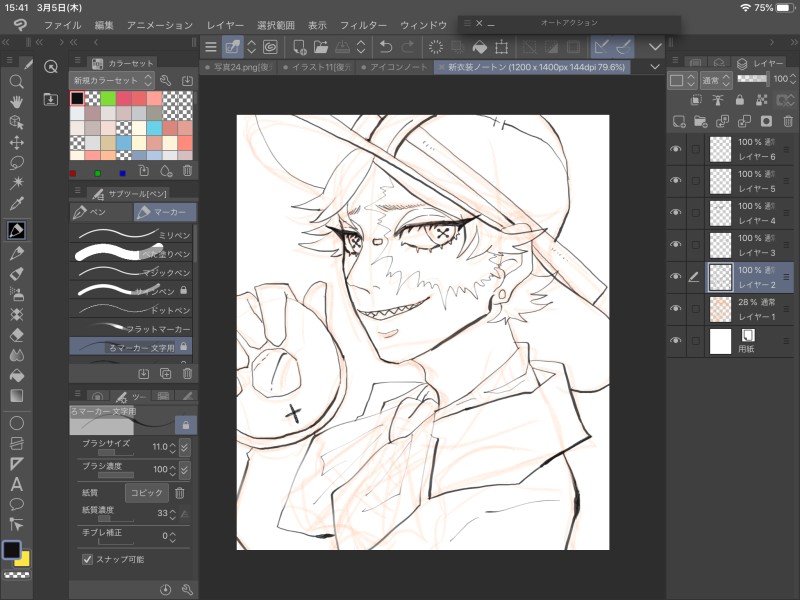800x600 pixels.
Task: Select the レイヤー 4 layer thumbnail
Action: coord(720,213)
